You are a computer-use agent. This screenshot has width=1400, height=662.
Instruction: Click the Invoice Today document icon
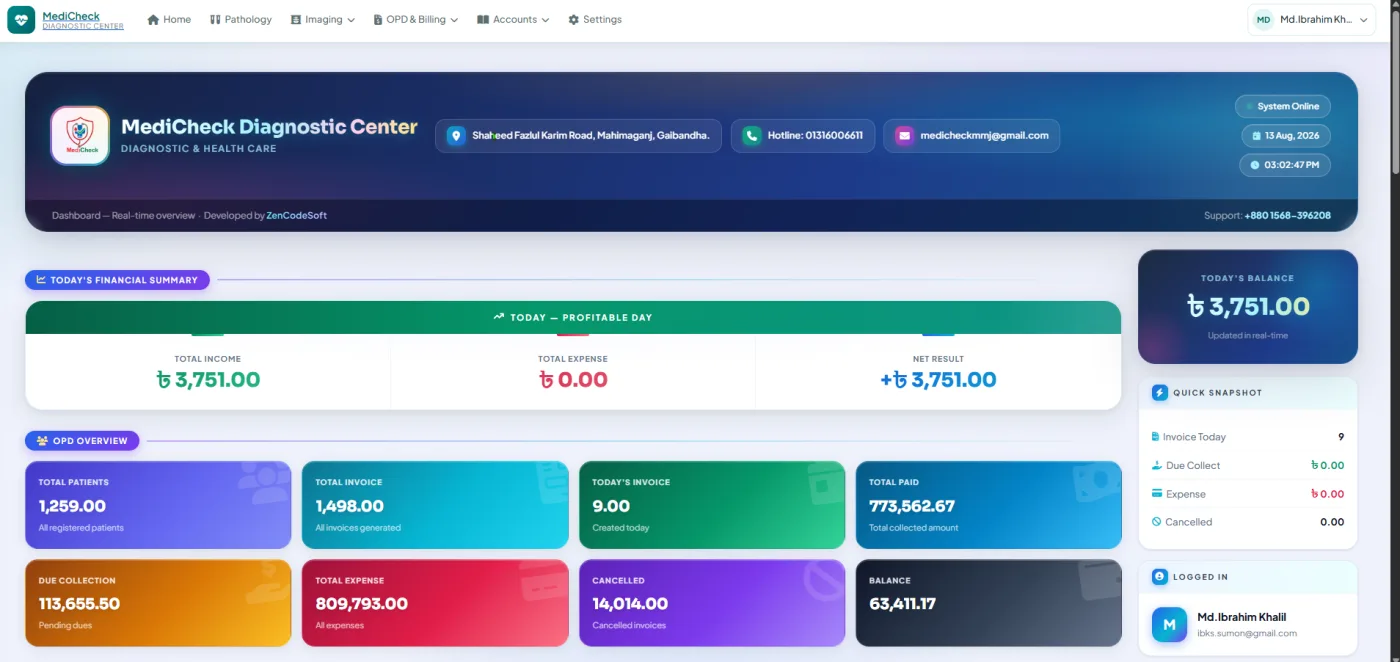click(1156, 437)
